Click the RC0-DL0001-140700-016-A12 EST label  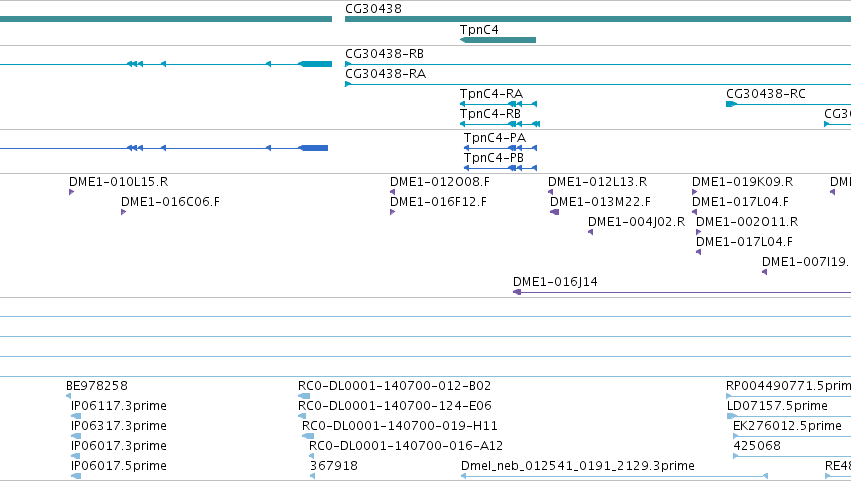(x=406, y=446)
